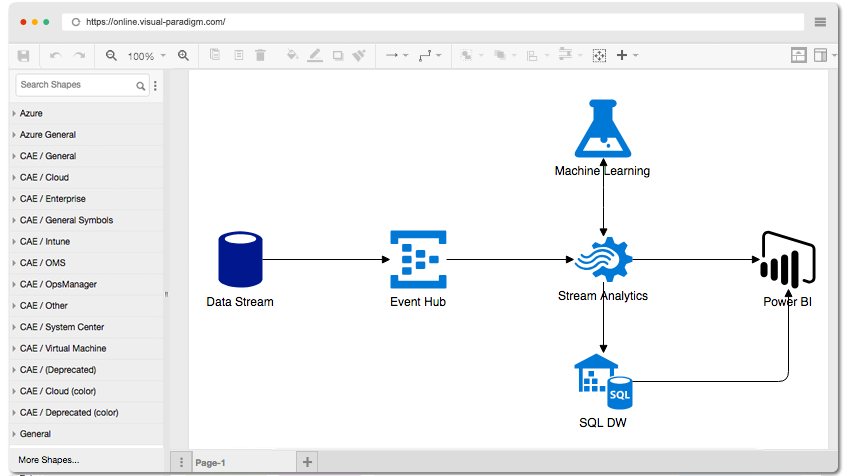Click the search magnifier icon in Search Shapes
Screen dimensions: 848x476
(141, 85)
